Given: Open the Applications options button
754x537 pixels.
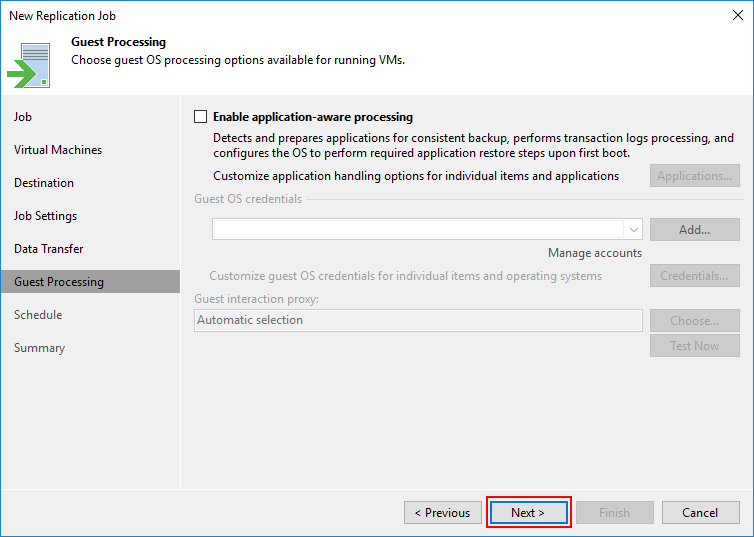Looking at the screenshot, I should (695, 176).
